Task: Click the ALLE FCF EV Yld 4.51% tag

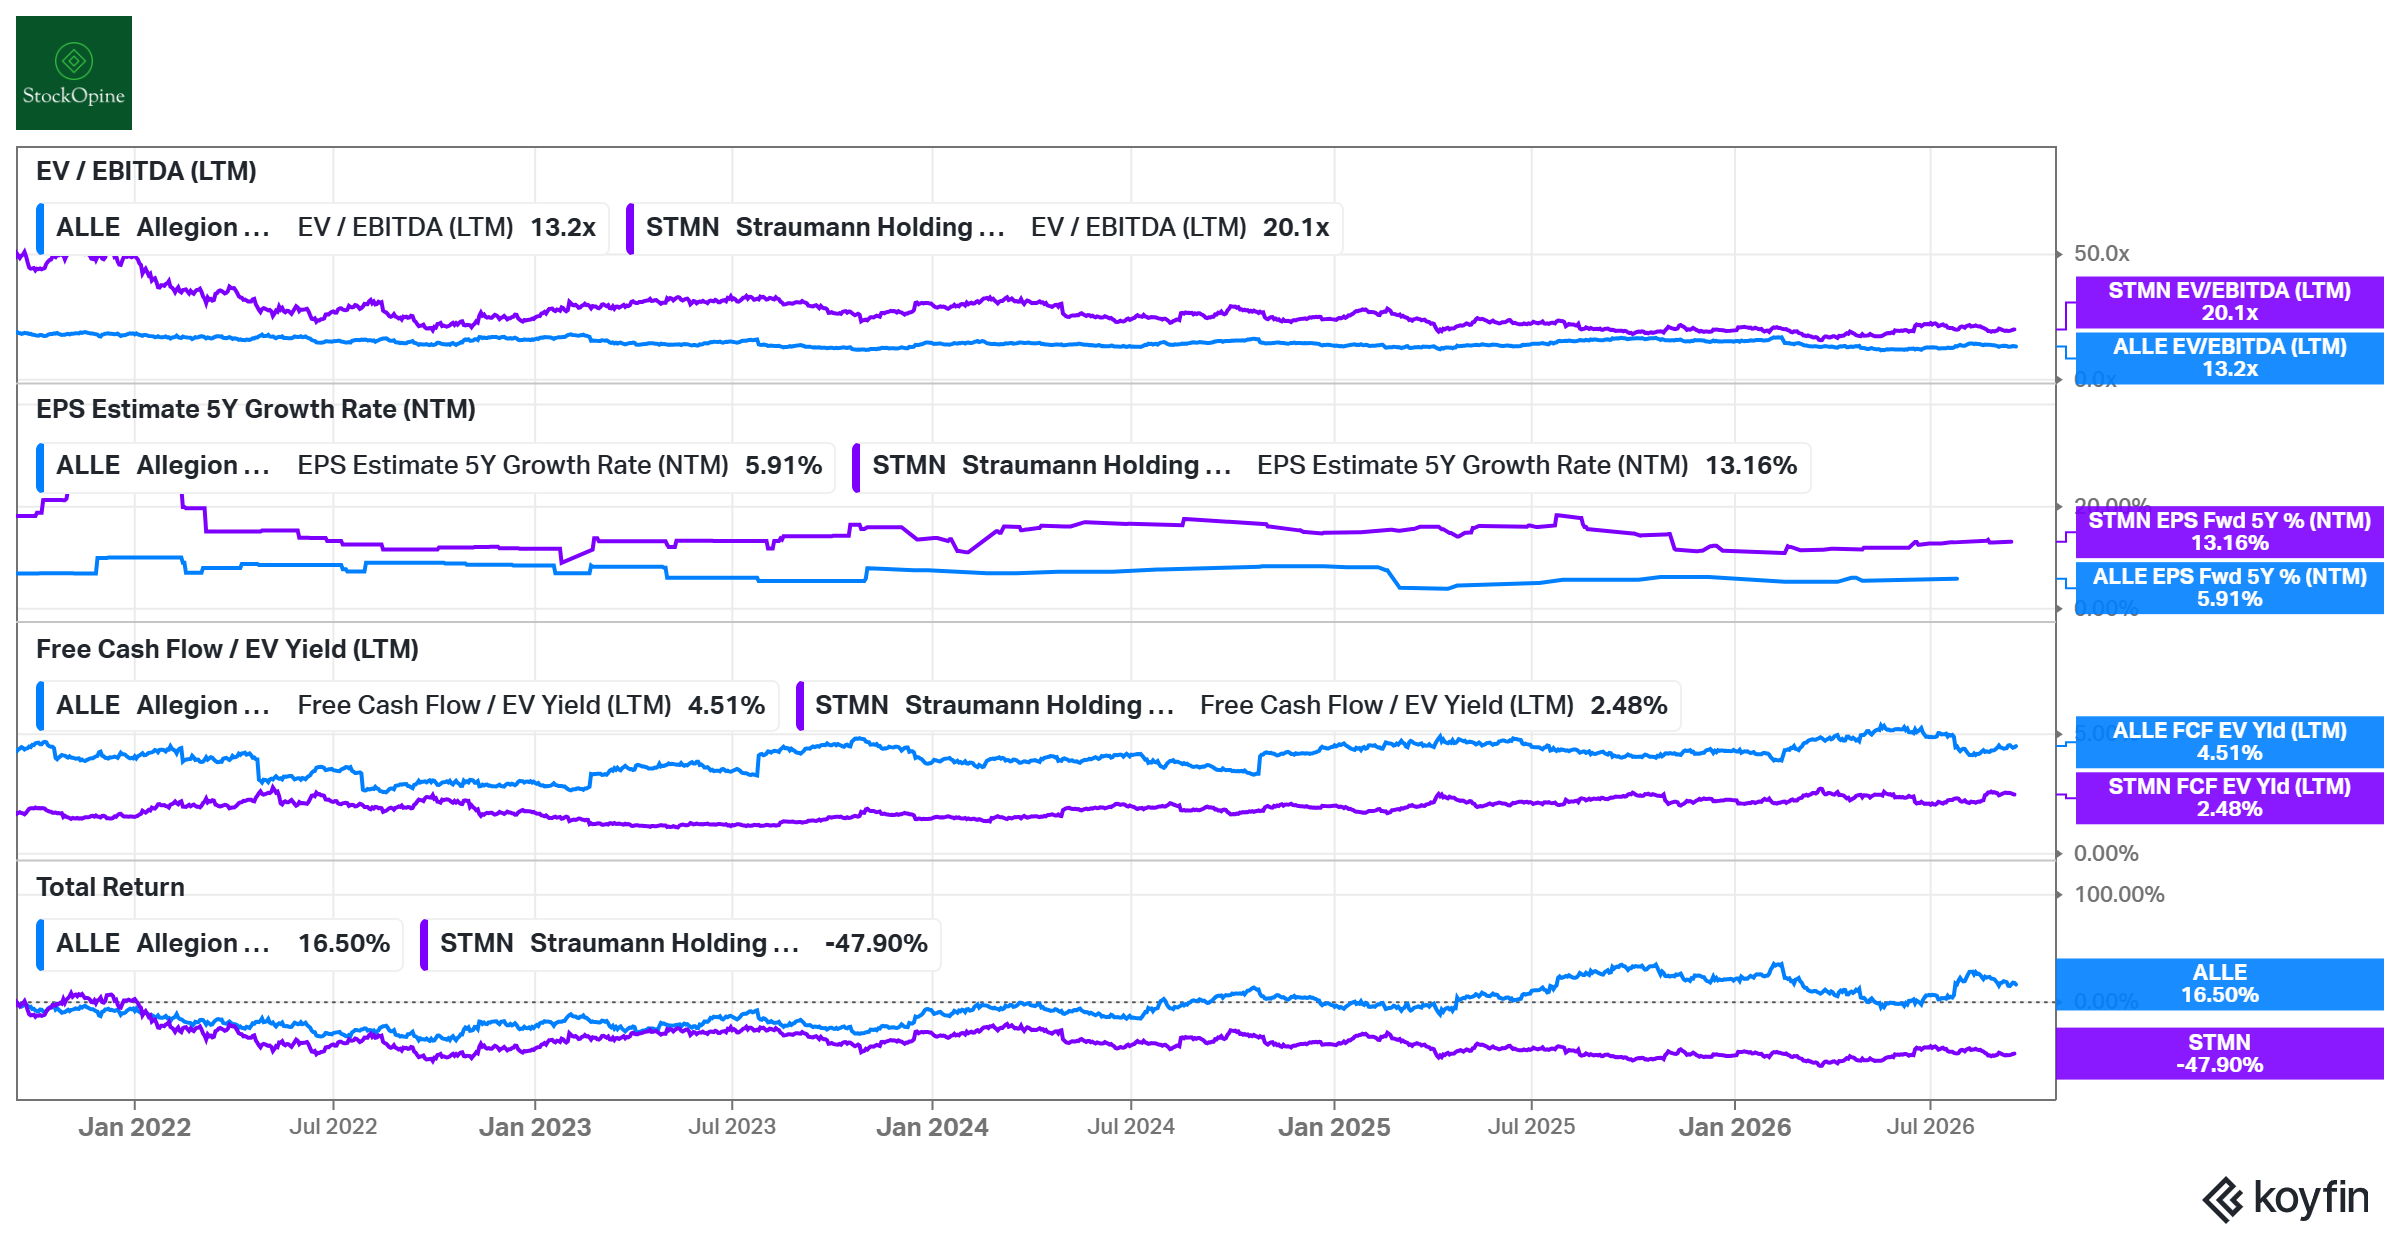Action: tap(2229, 742)
